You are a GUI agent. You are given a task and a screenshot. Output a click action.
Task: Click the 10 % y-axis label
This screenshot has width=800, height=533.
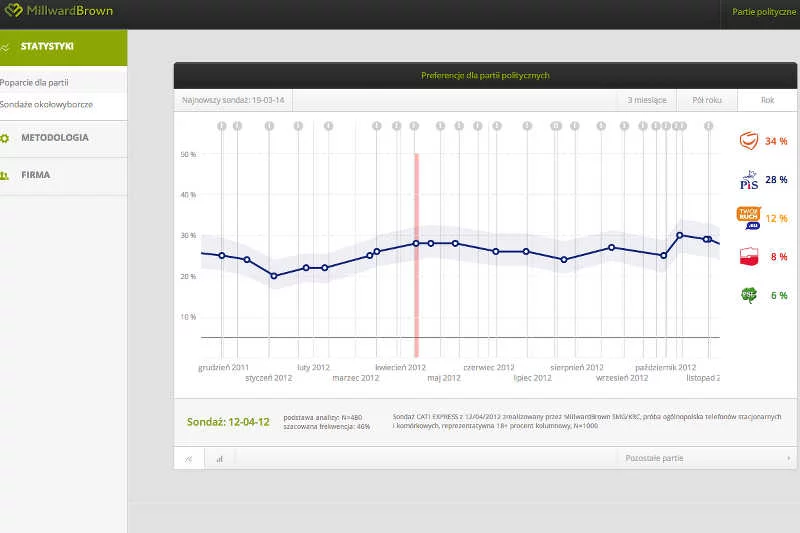(188, 317)
